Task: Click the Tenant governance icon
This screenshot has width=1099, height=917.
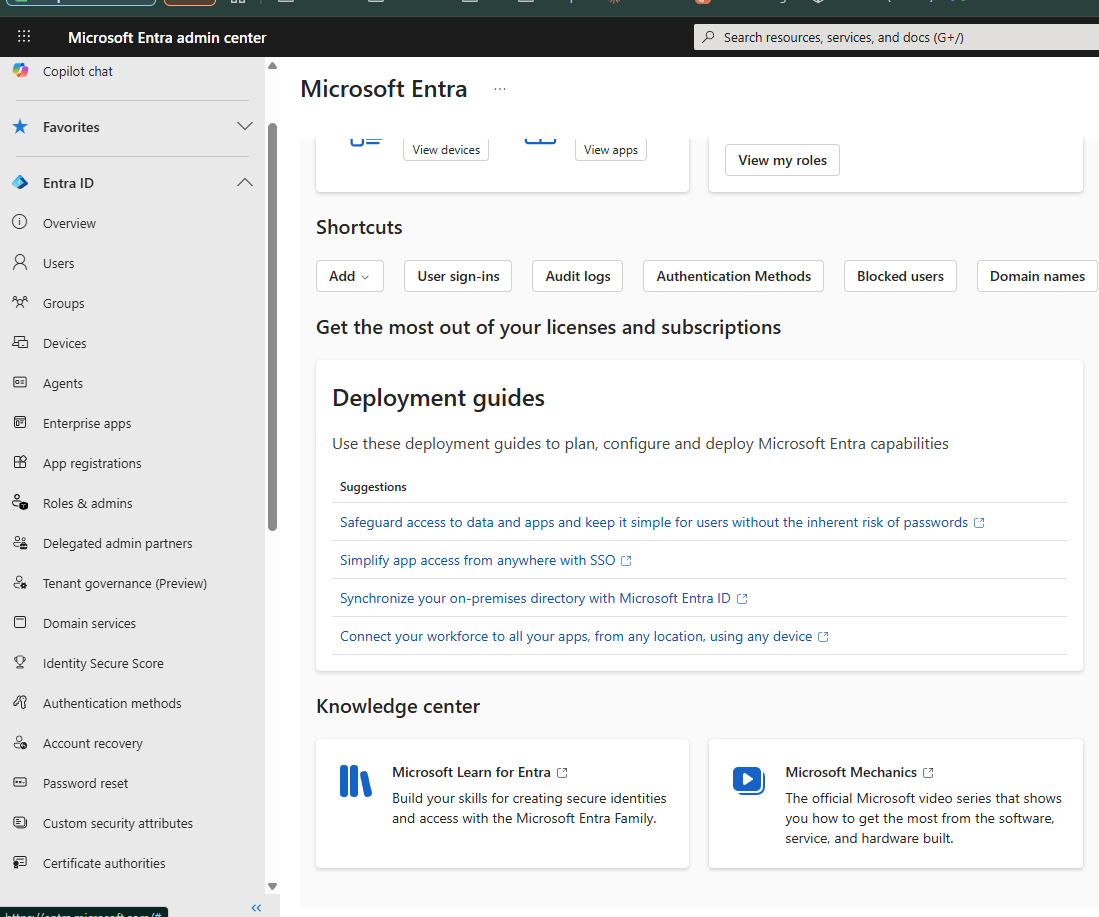Action: click(x=20, y=582)
